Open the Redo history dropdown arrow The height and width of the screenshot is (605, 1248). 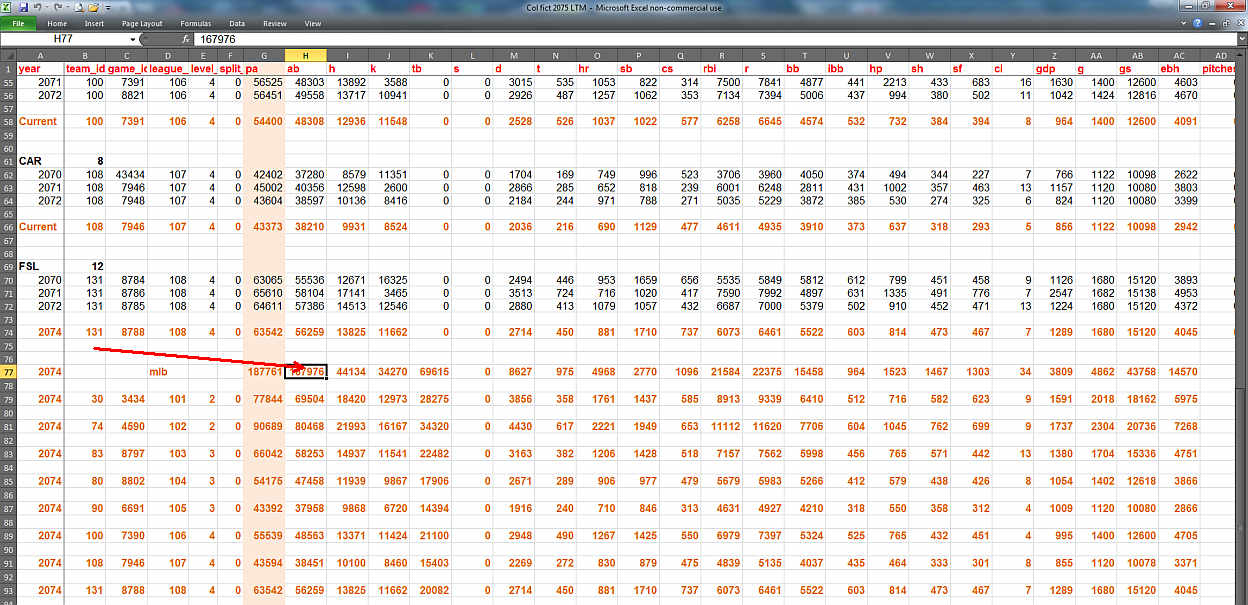pos(67,7)
